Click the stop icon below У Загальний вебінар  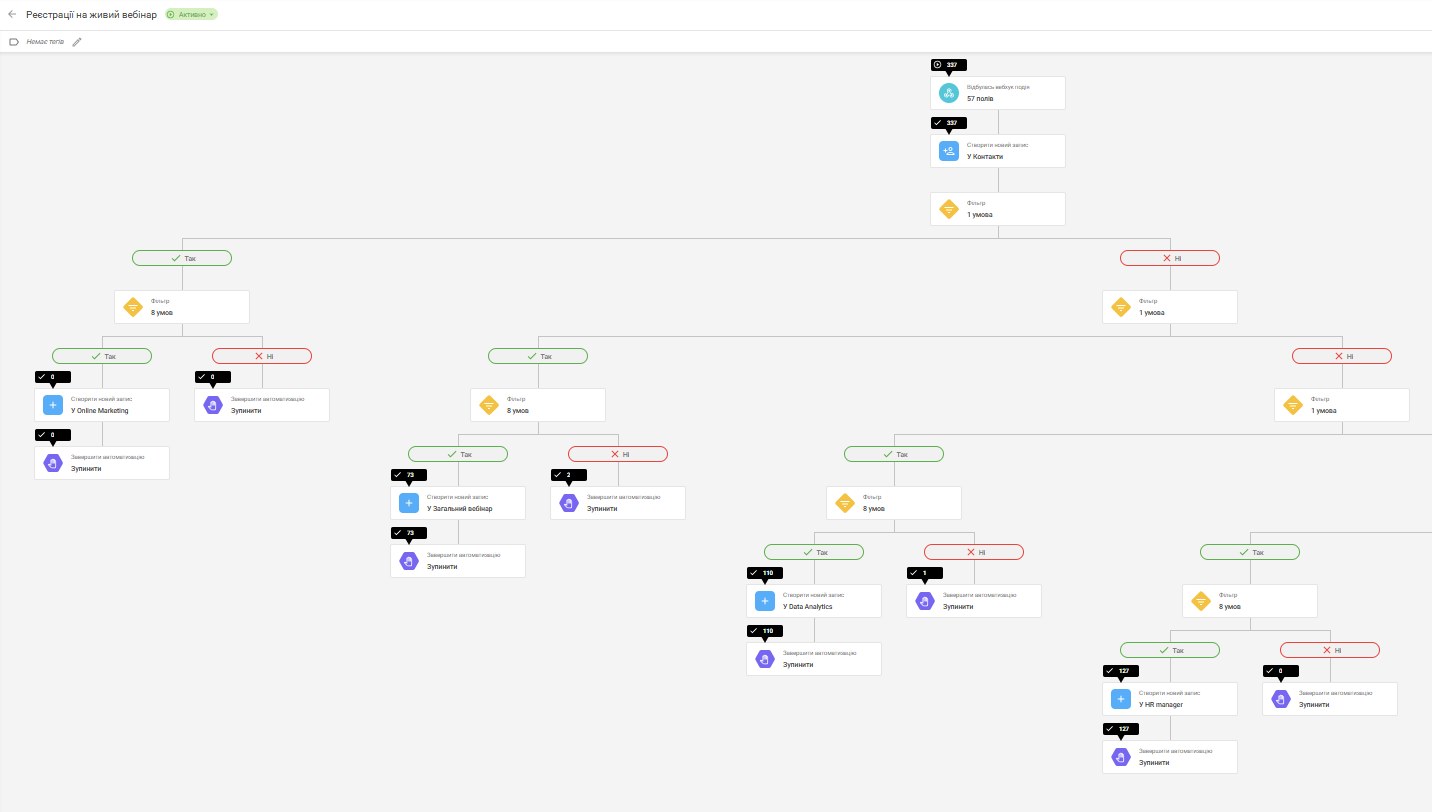click(408, 561)
